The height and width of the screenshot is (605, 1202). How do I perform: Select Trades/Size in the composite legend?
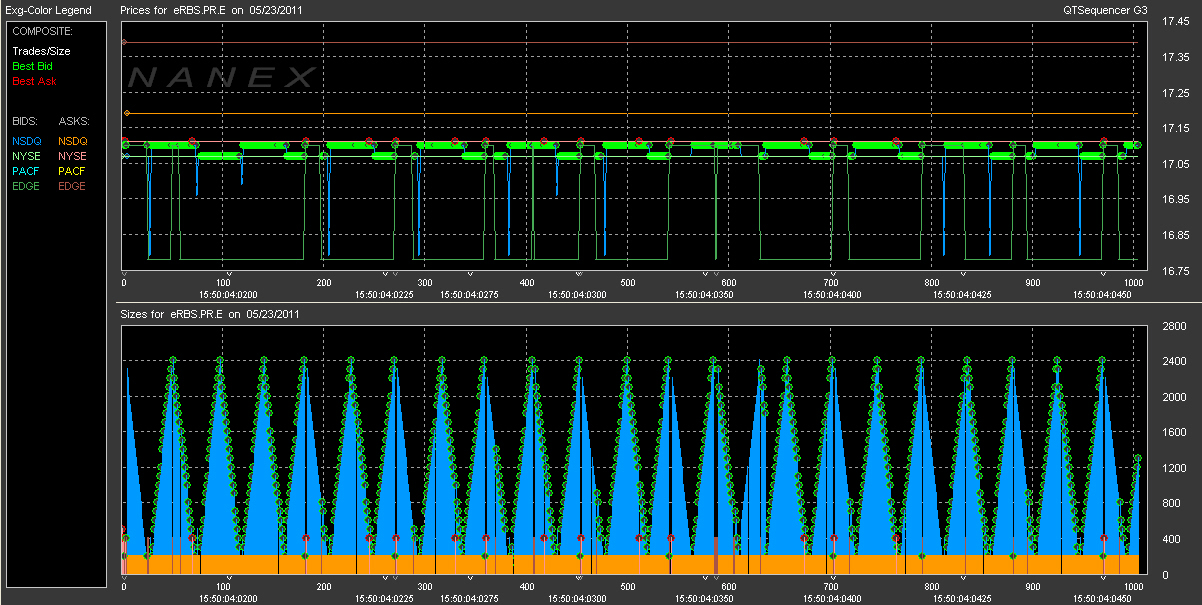click(42, 51)
